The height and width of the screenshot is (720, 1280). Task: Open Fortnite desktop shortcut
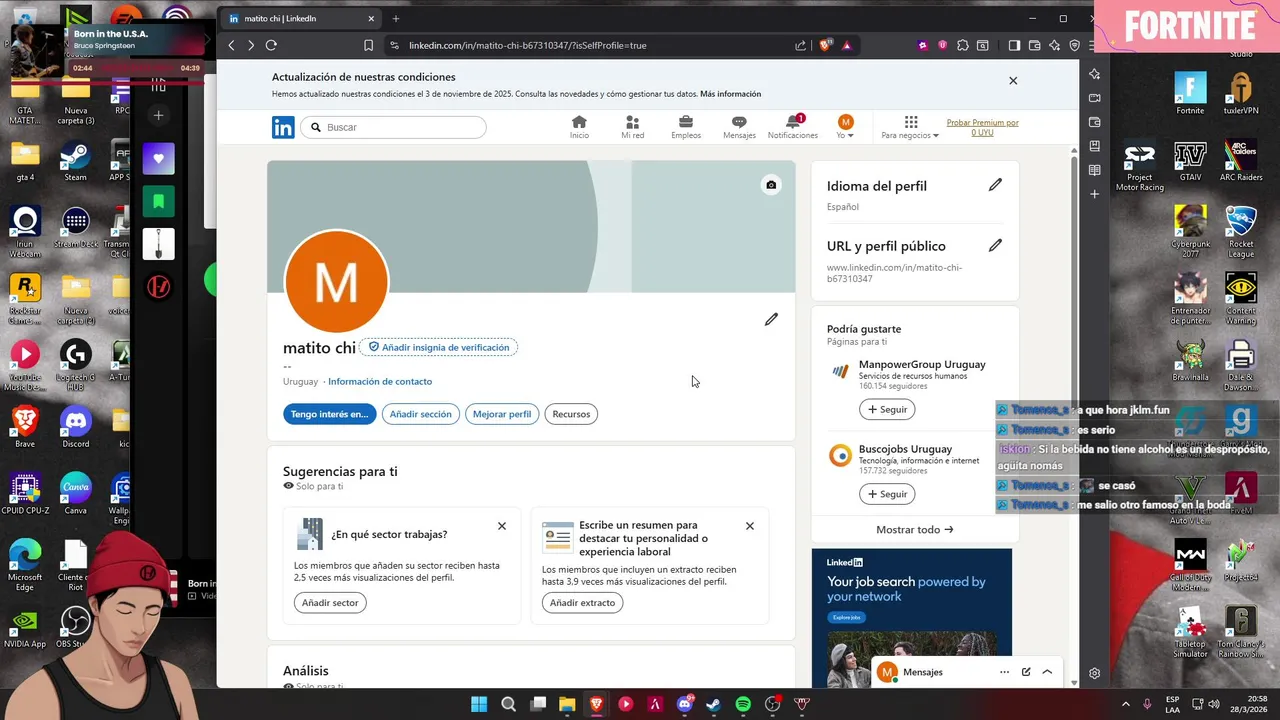(x=1190, y=93)
